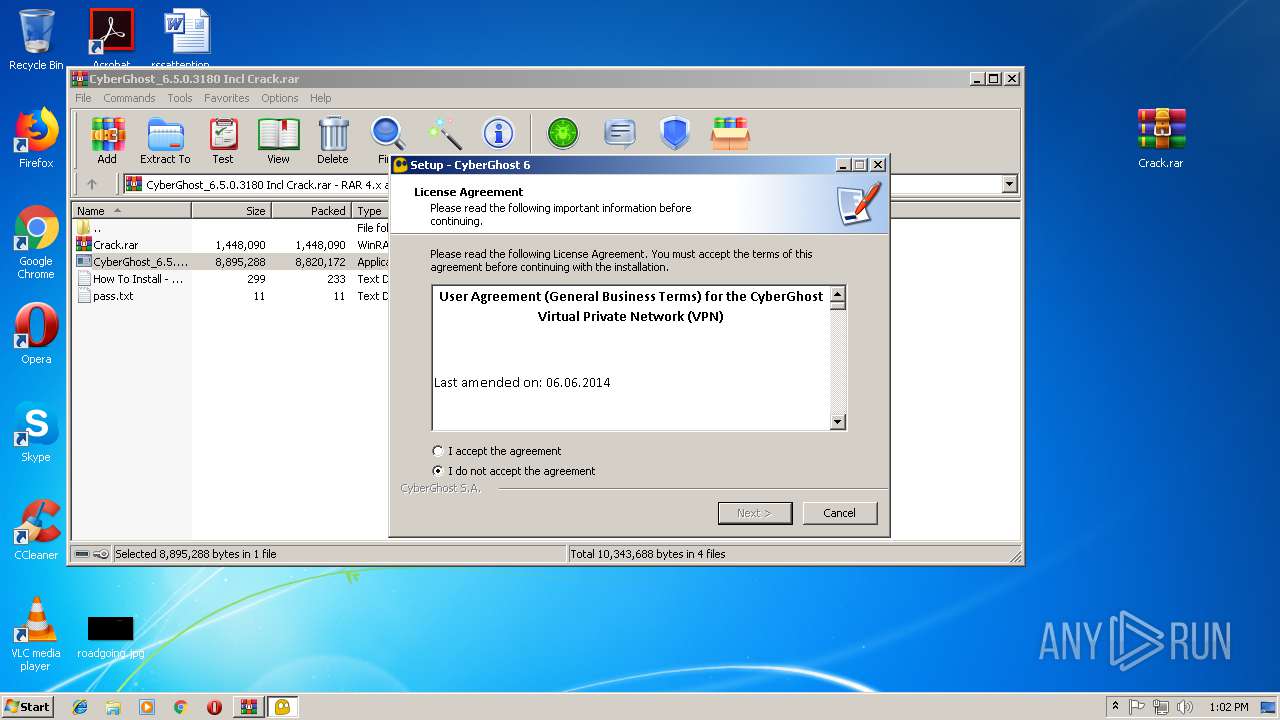The width and height of the screenshot is (1280, 720).
Task: Click the Add toolbar icon in WinRAR
Action: 107,141
